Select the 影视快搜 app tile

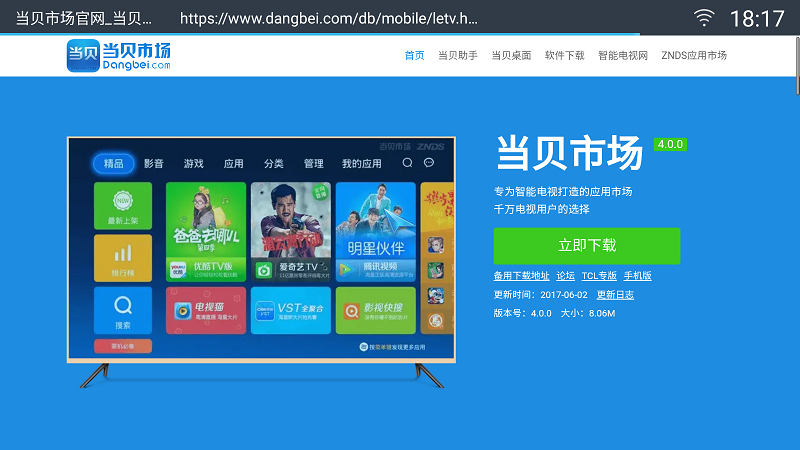point(375,311)
